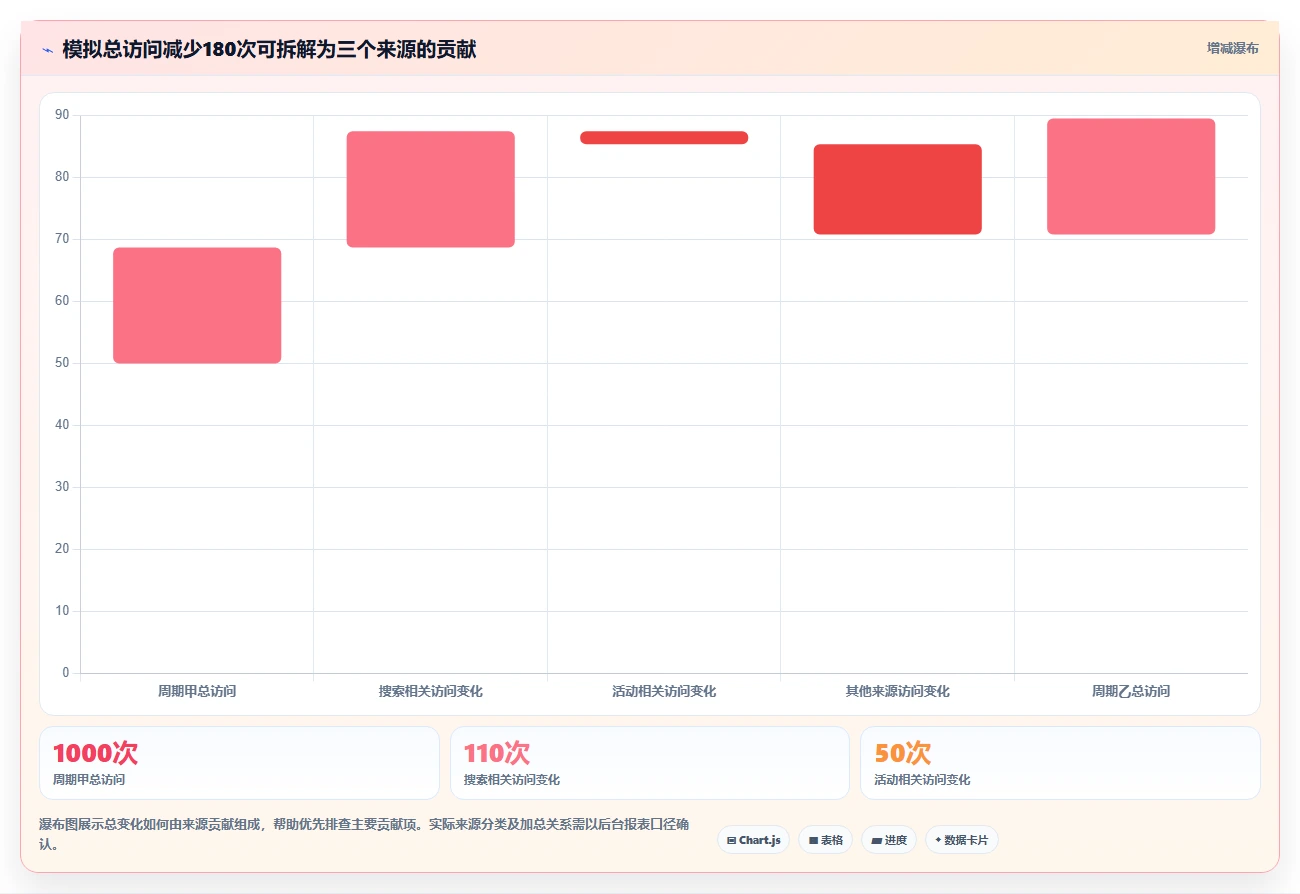Click the x-axis label 其他来源访问变化

coord(898,691)
